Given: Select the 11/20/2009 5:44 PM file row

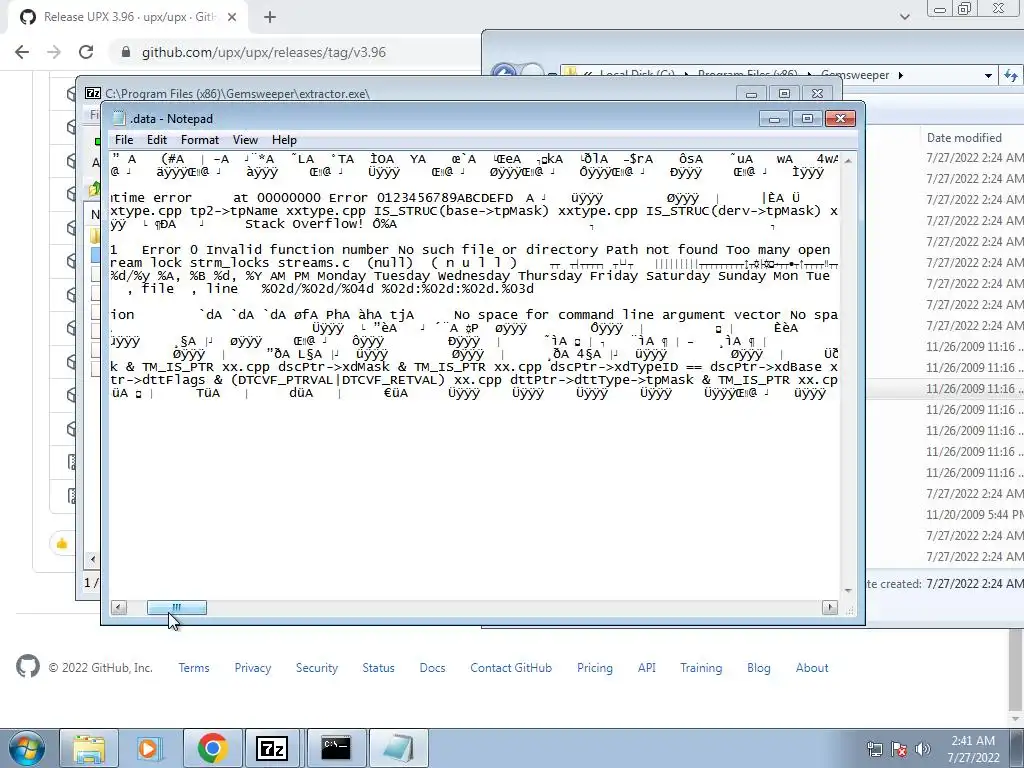Looking at the screenshot, I should tap(974, 515).
